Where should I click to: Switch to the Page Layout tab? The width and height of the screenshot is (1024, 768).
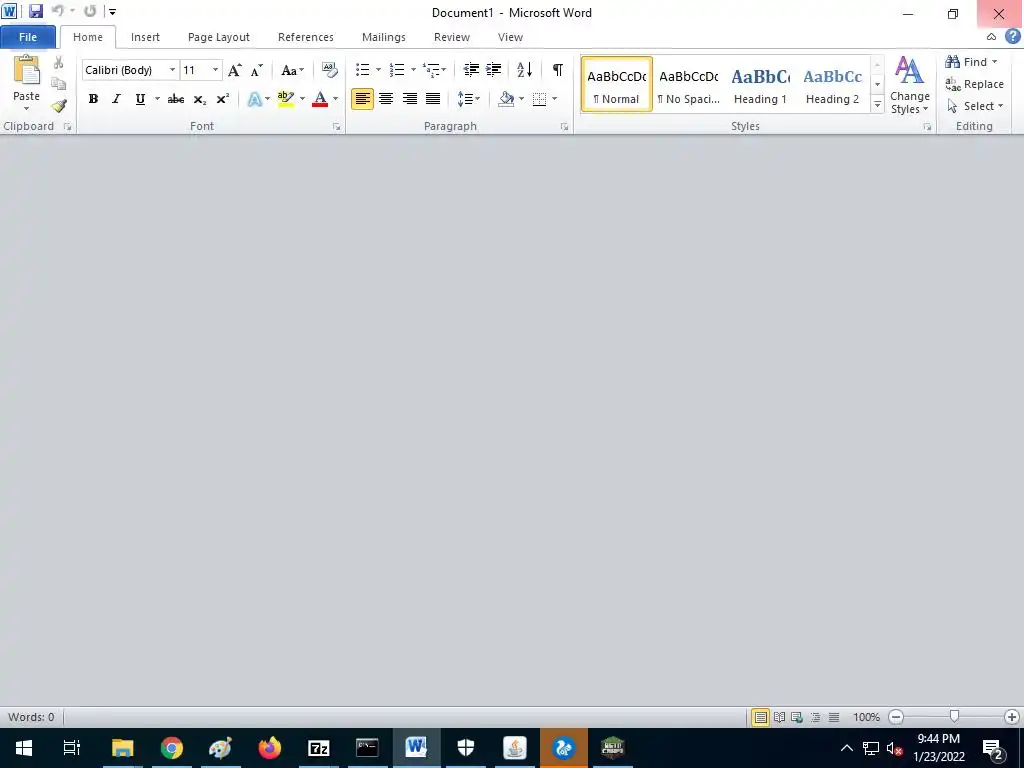pos(219,37)
